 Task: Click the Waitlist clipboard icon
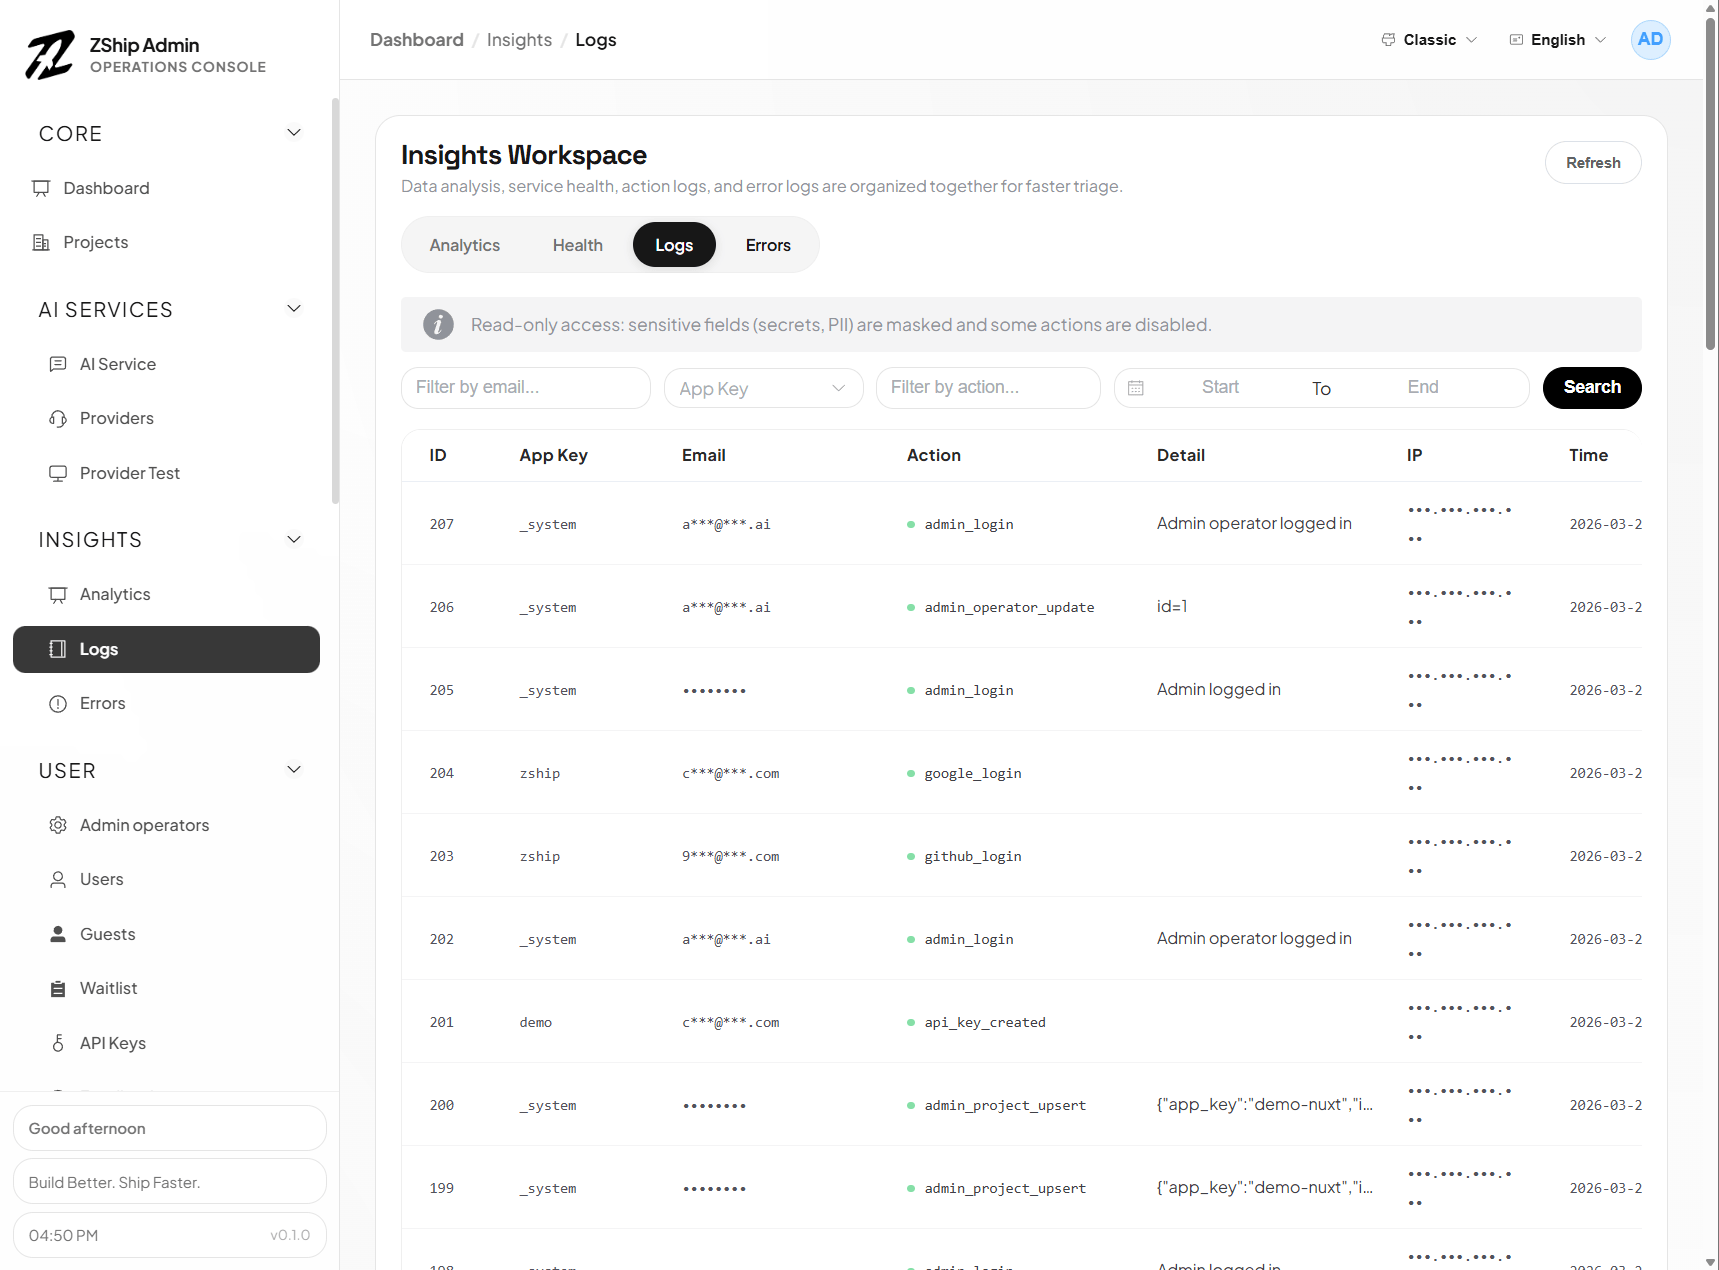click(x=58, y=989)
